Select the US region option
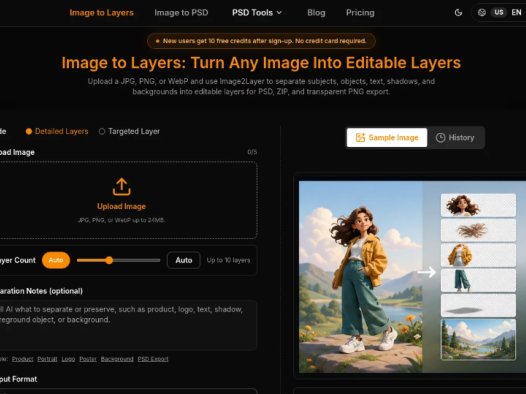Screen dimensions: 526x394 498,13
